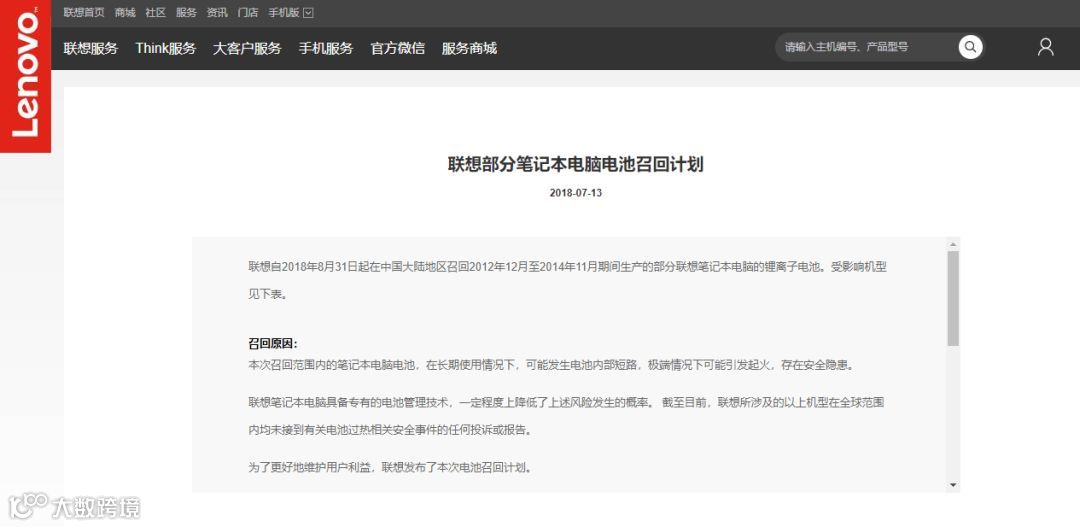Select Think服务 menu item
1080x527 pixels.
pyautogui.click(x=166, y=48)
